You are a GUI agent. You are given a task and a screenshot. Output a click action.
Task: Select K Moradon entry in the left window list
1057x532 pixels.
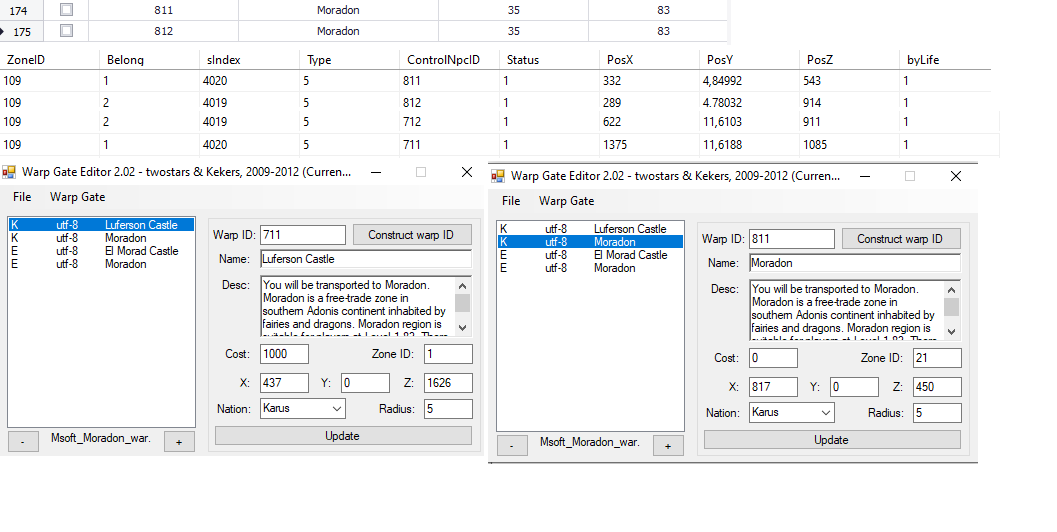click(101, 238)
